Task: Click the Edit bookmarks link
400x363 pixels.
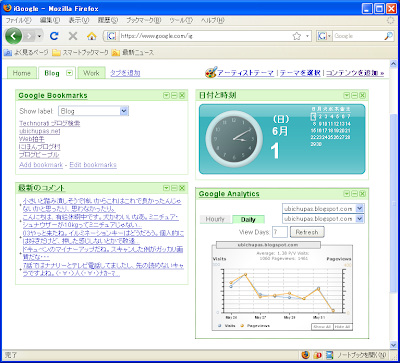Action: pyautogui.click(x=93, y=165)
